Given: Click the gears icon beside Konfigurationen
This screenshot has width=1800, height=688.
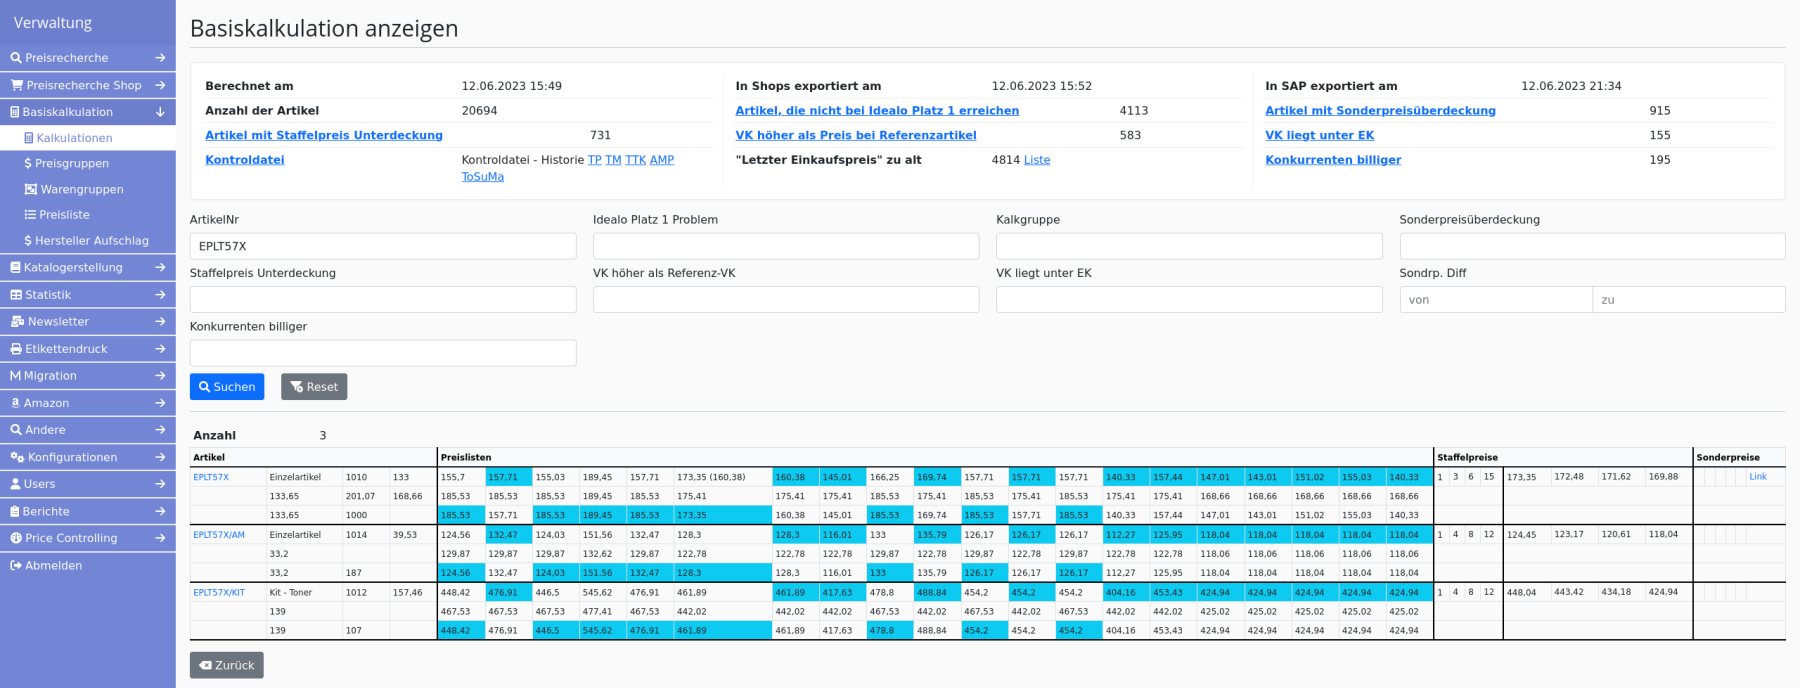Looking at the screenshot, I should (x=17, y=457).
